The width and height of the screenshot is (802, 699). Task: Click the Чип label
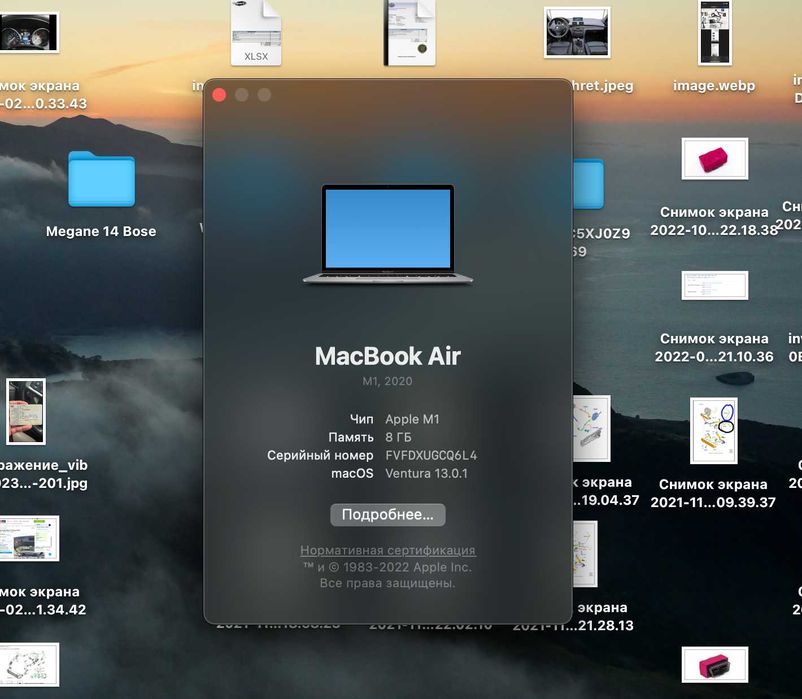click(x=362, y=419)
